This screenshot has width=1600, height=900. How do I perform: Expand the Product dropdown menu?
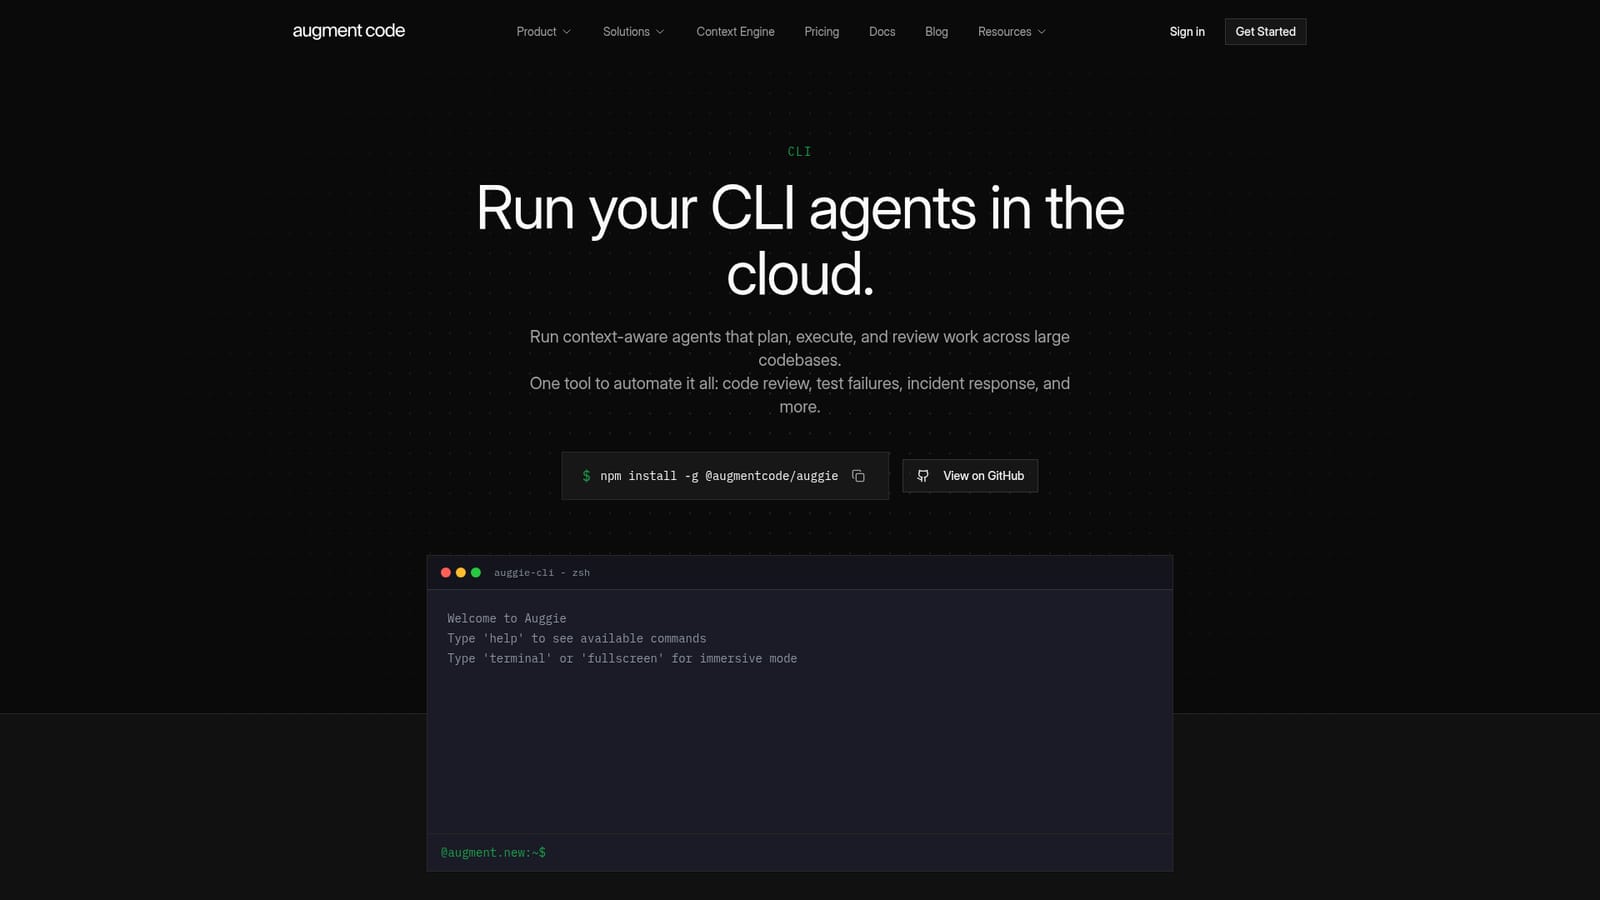(544, 32)
